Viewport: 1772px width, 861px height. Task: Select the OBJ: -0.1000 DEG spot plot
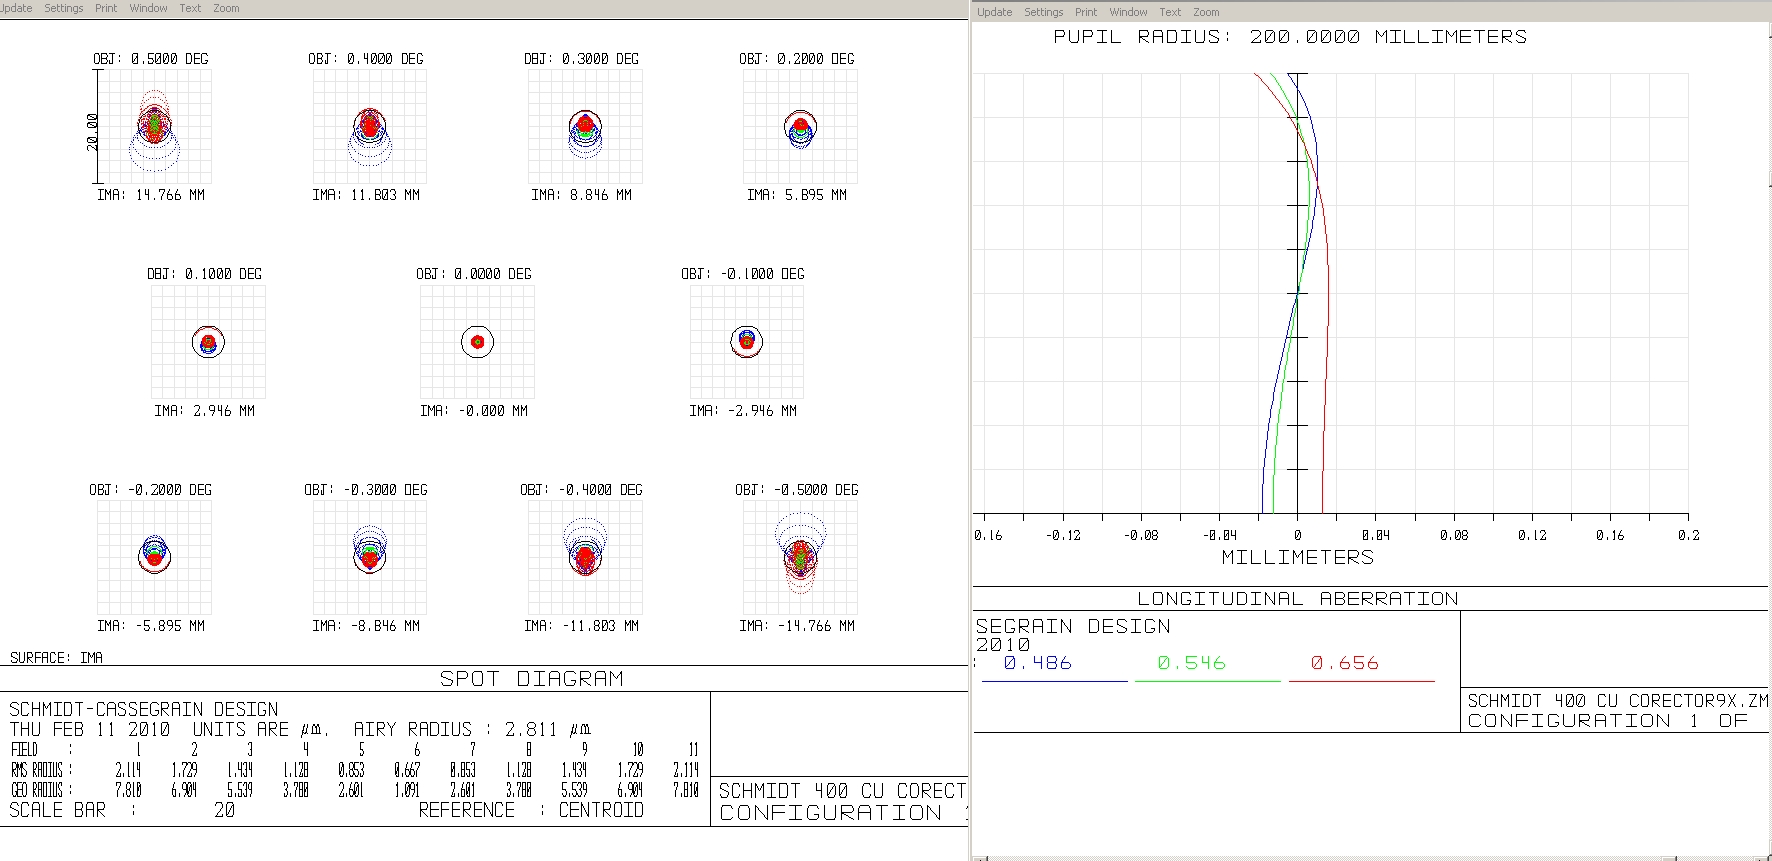coord(746,342)
